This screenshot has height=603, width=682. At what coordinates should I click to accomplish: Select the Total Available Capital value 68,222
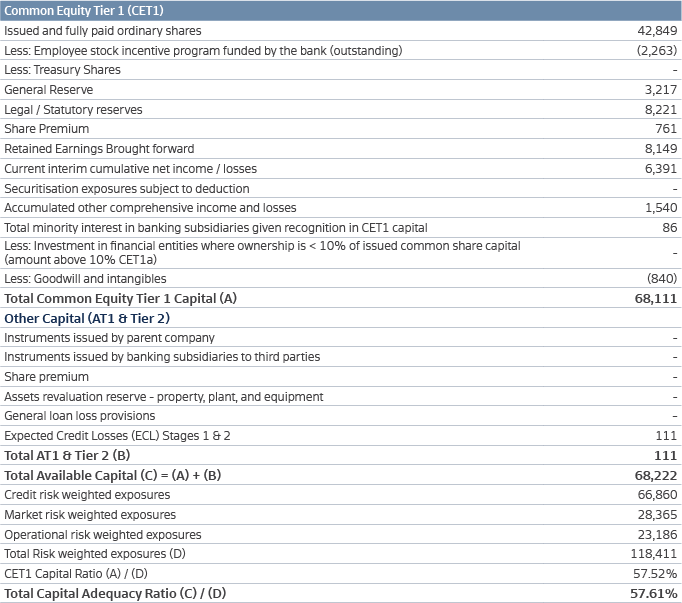tap(656, 475)
